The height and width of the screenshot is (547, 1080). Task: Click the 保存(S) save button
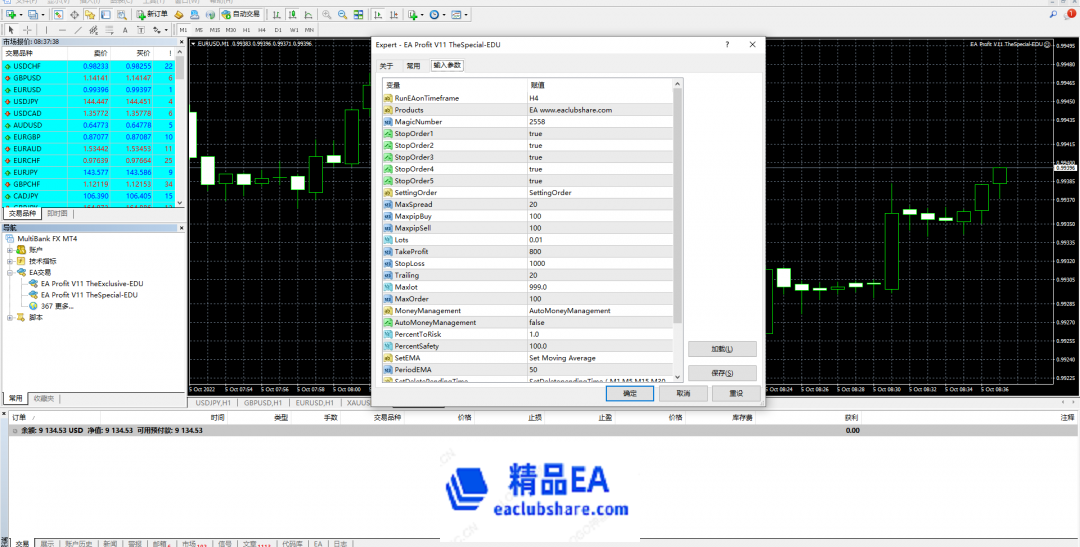pyautogui.click(x=722, y=373)
